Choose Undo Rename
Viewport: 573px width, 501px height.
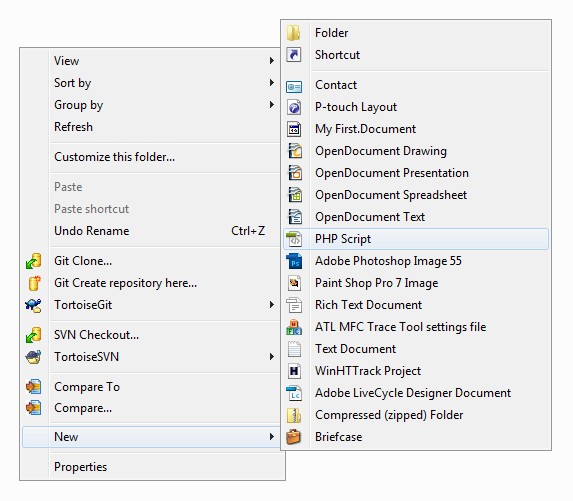[x=152, y=231]
